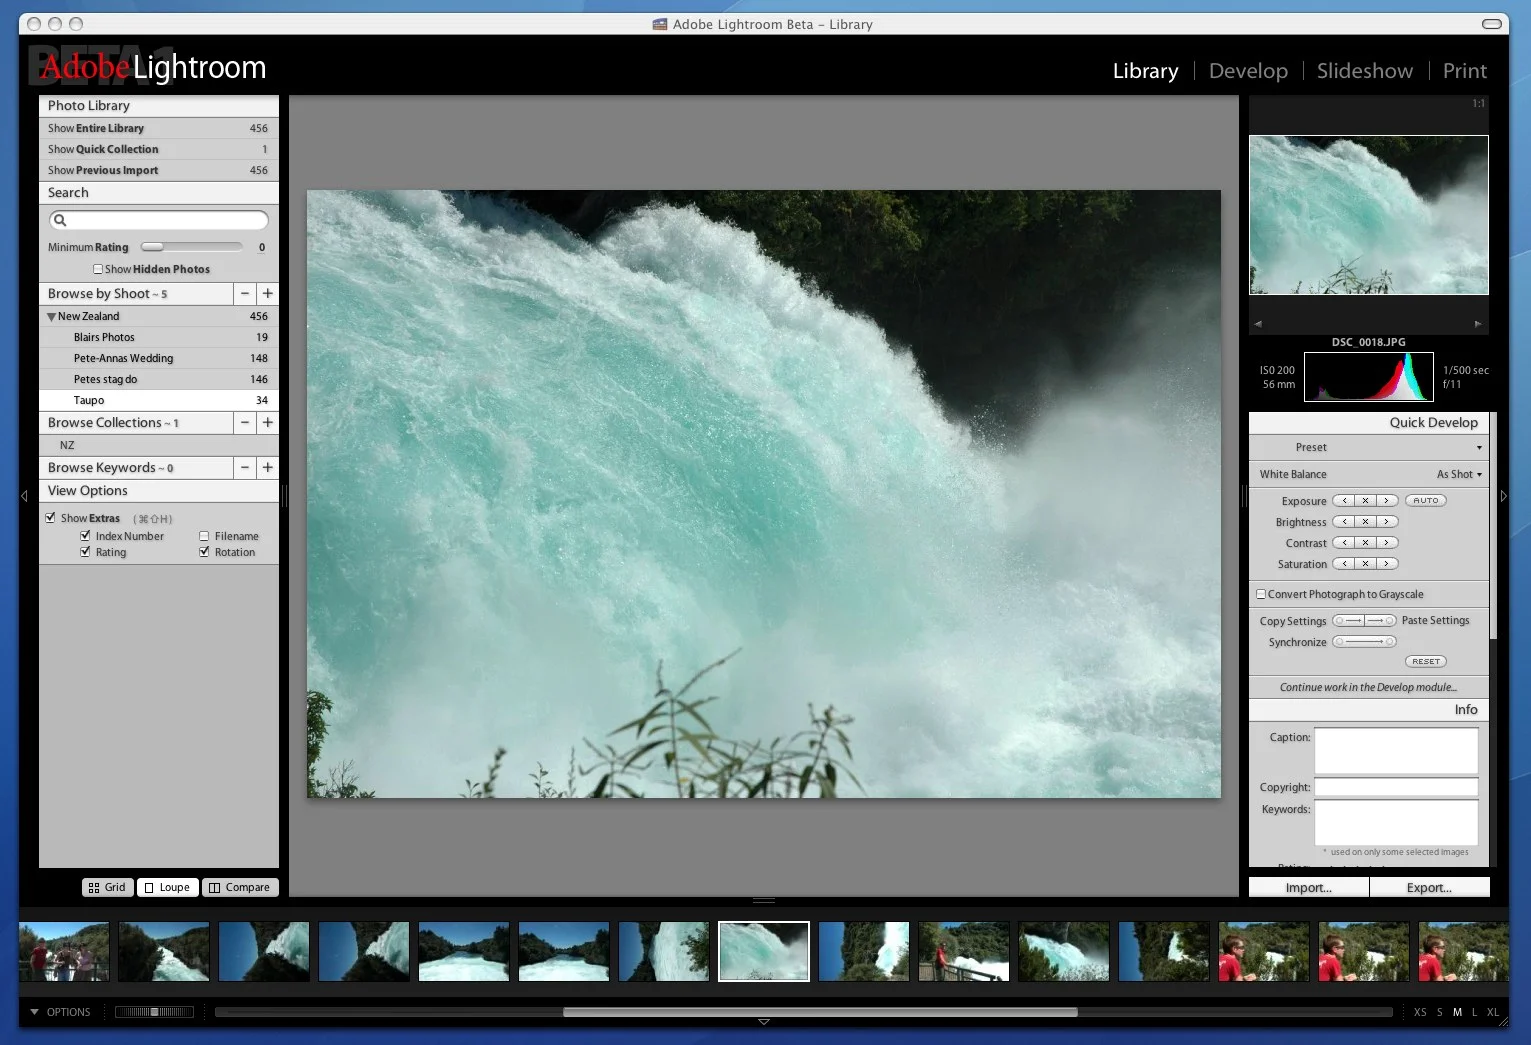Click into the Search field

(x=159, y=220)
